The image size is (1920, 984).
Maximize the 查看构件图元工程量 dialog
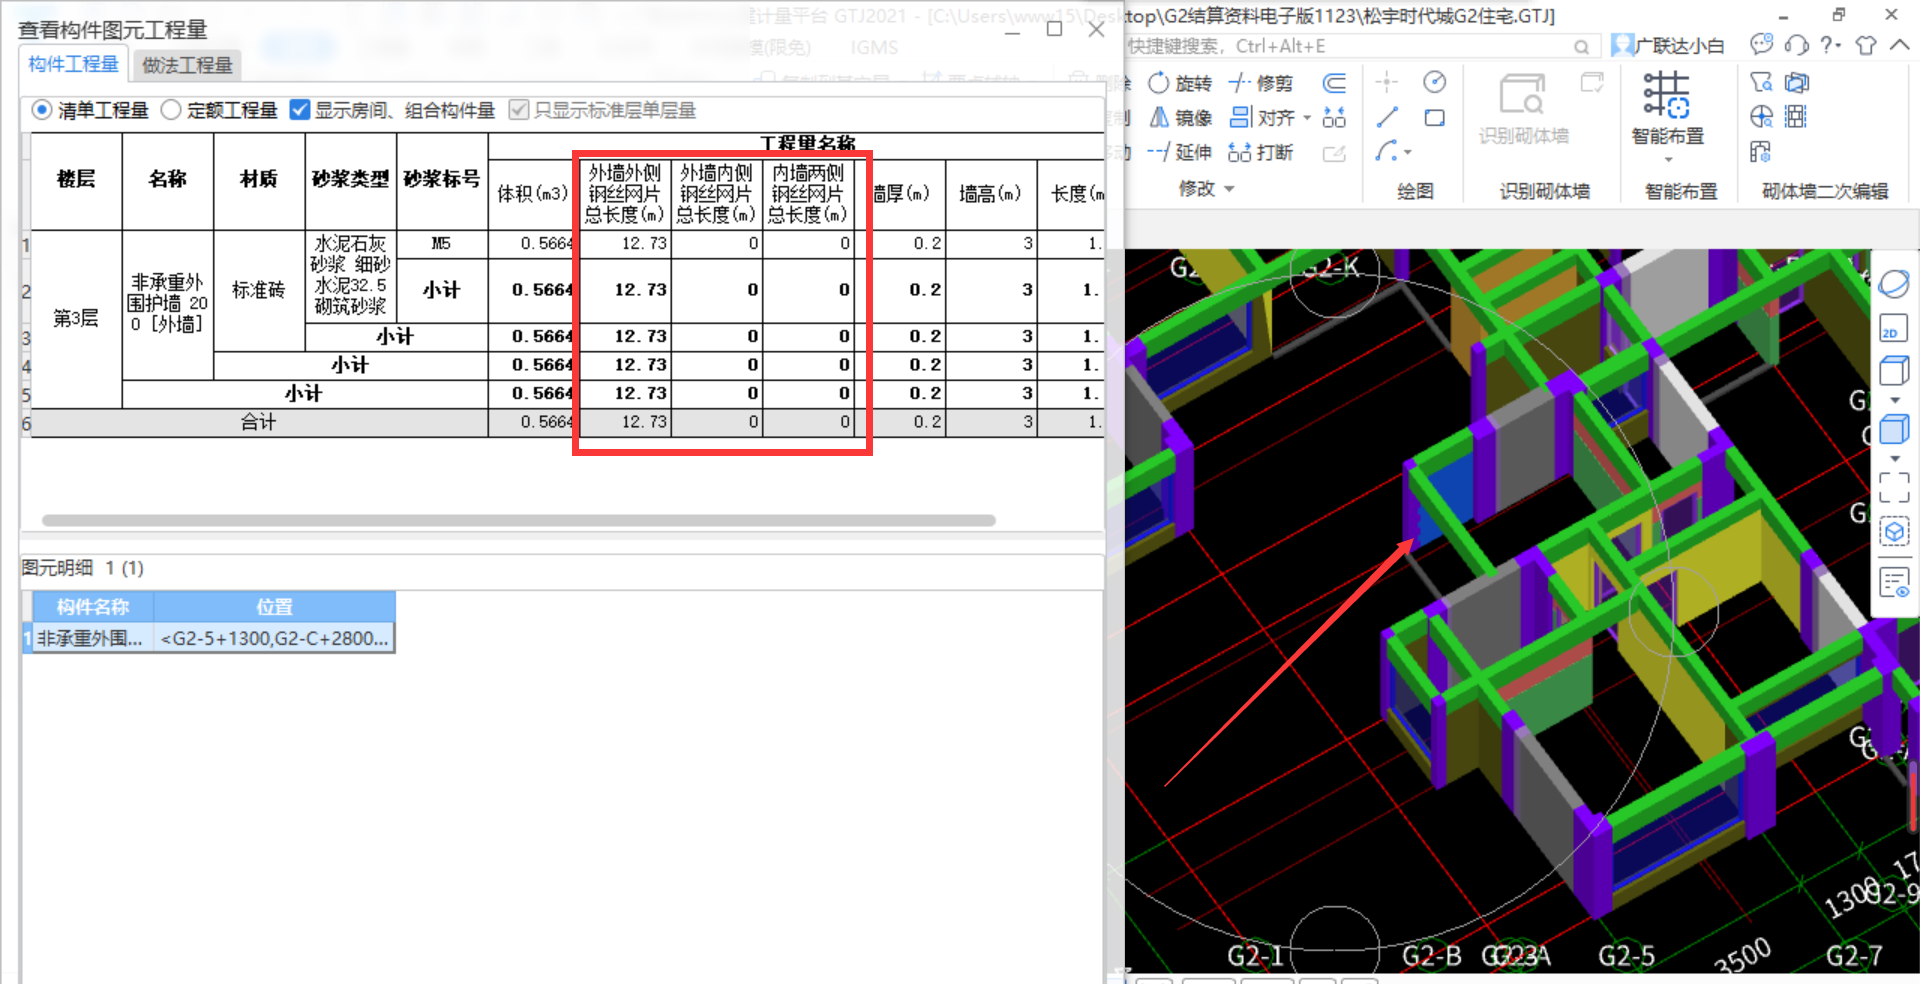pos(1054,29)
